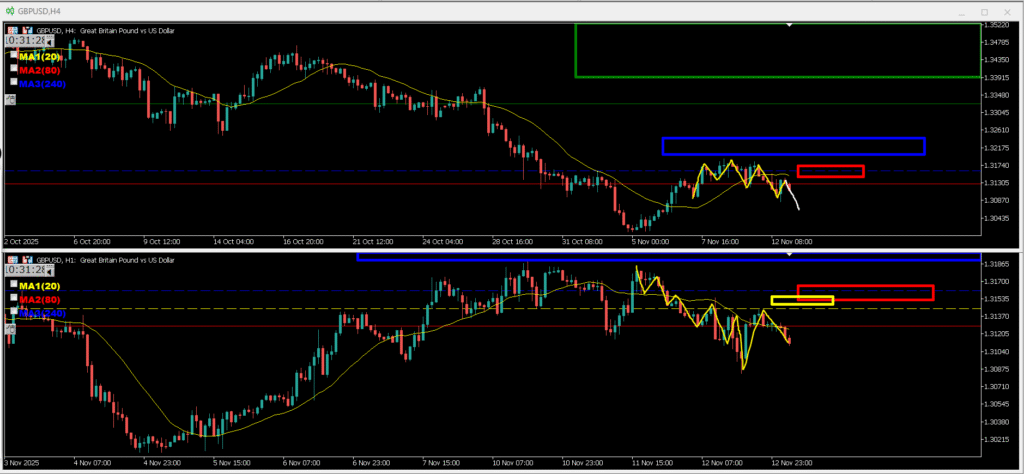The height and width of the screenshot is (474, 1024).
Task: Toggle the MA1(20) checkbox in the H4 chart
Action: (x=14, y=57)
